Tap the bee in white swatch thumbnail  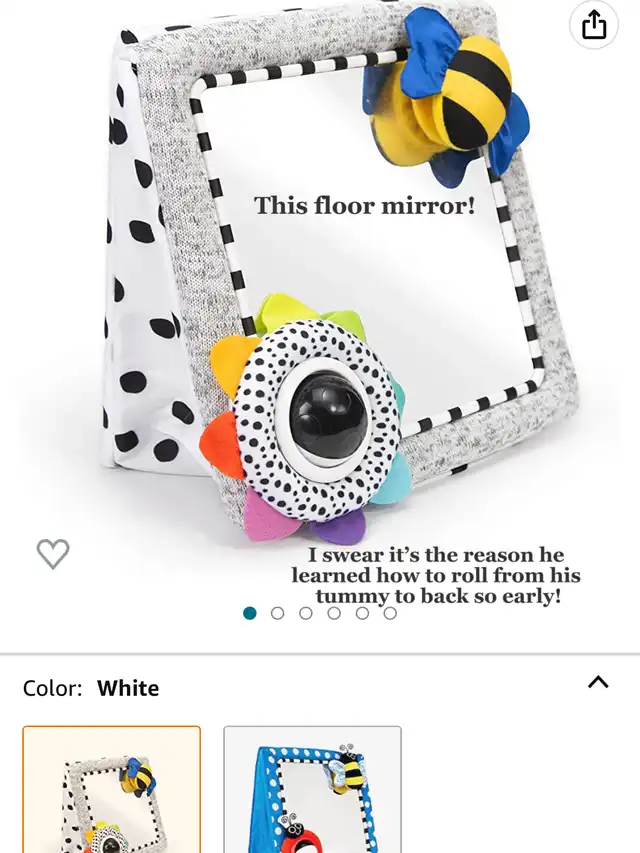138,776
